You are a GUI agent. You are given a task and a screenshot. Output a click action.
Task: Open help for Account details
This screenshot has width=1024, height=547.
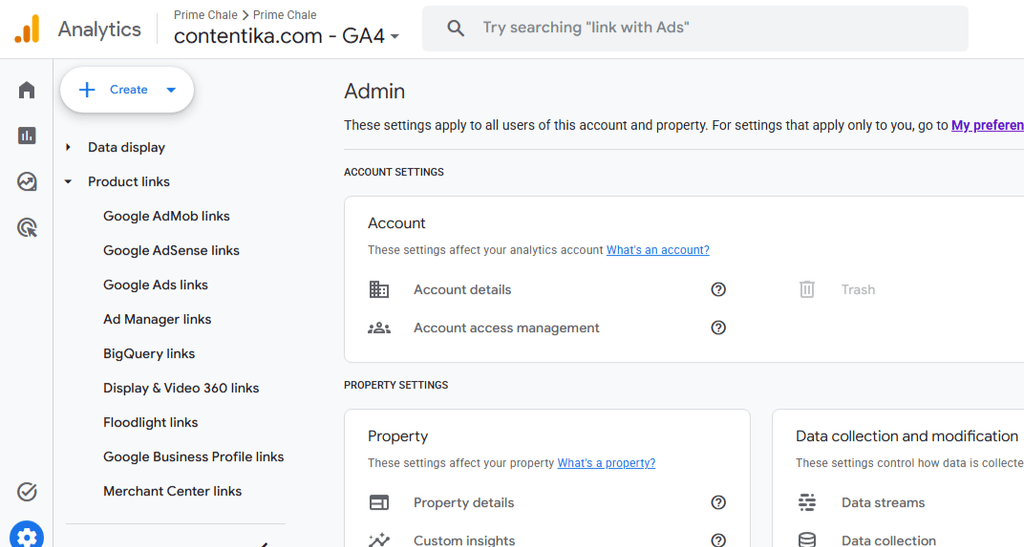point(718,289)
